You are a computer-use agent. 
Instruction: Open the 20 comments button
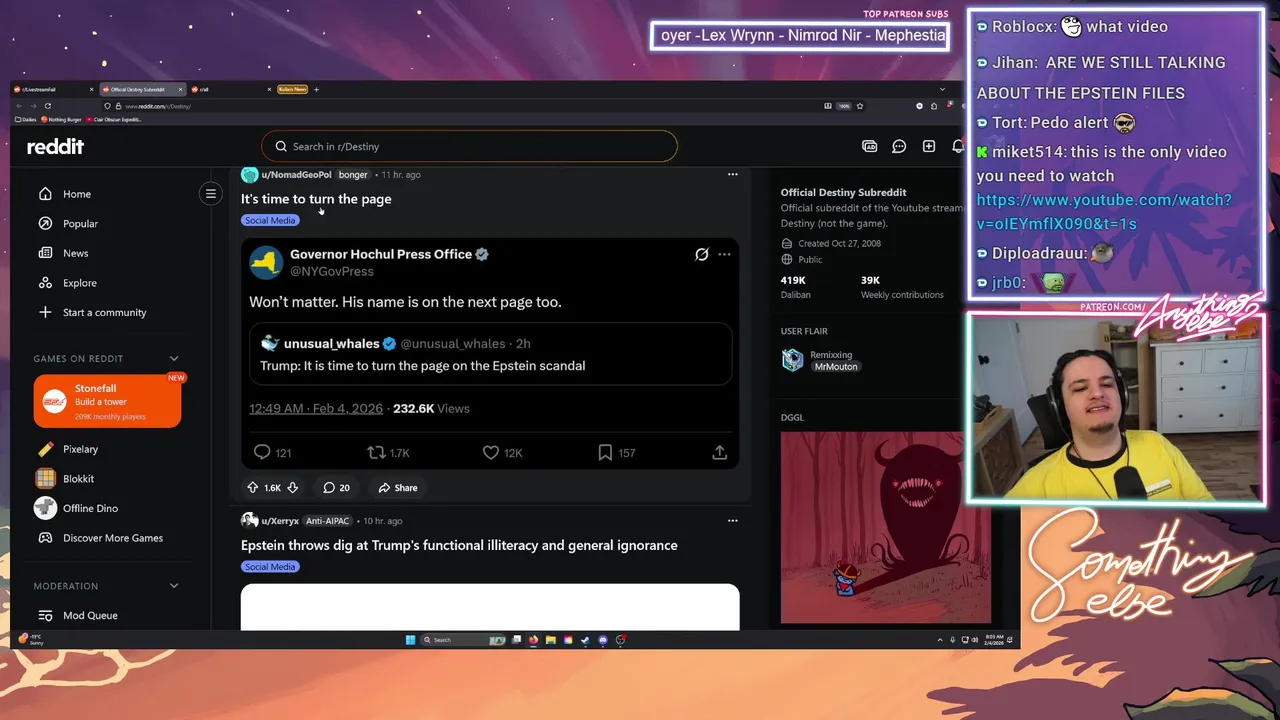pos(336,488)
